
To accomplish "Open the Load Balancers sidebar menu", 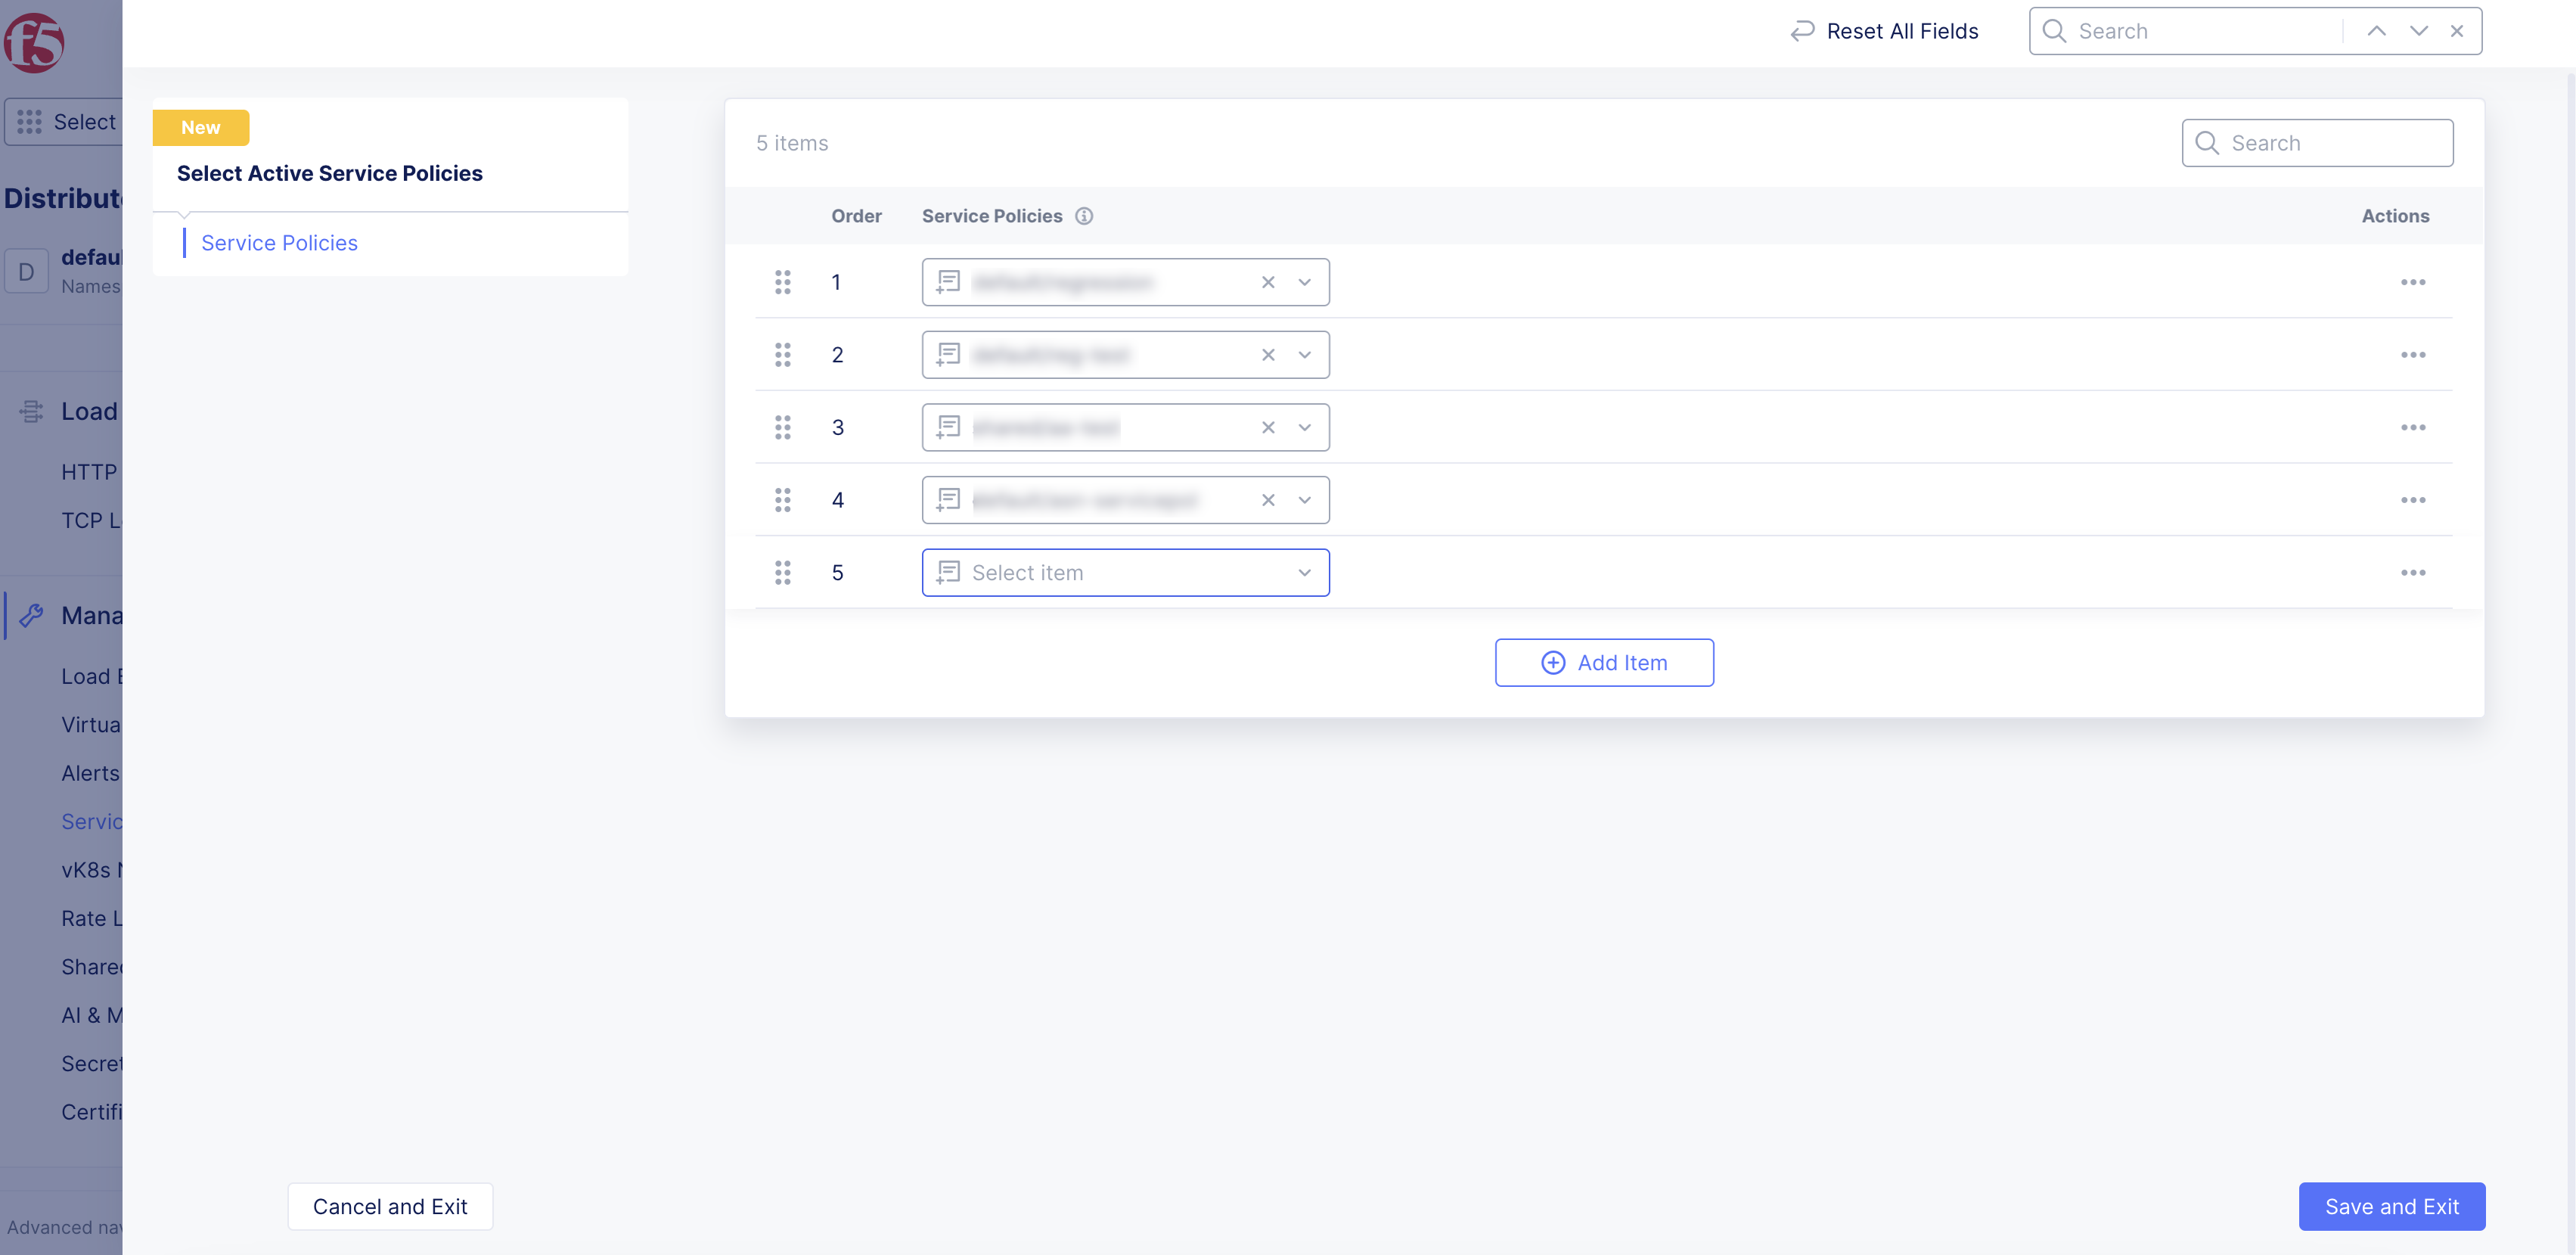I will (x=88, y=411).
